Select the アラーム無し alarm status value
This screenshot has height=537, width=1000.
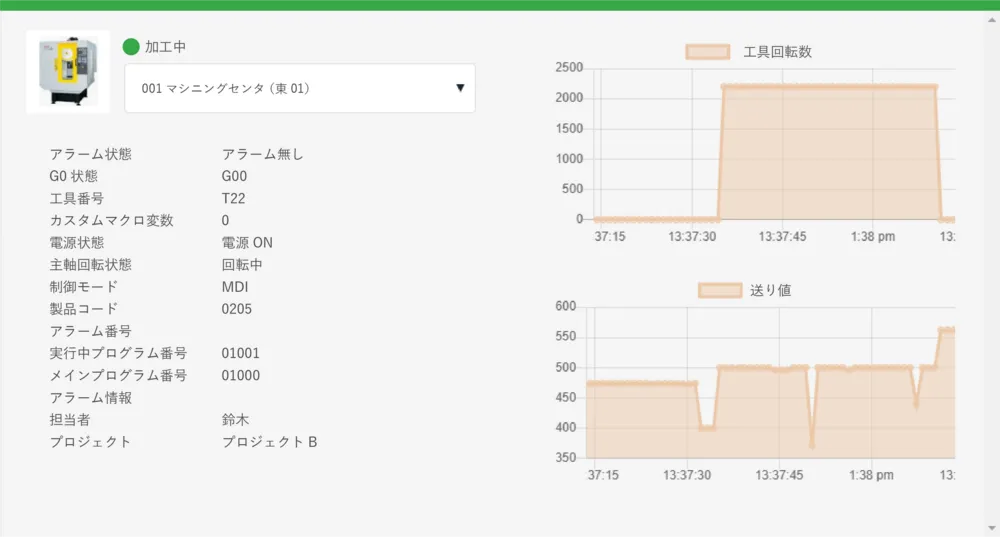pos(262,154)
